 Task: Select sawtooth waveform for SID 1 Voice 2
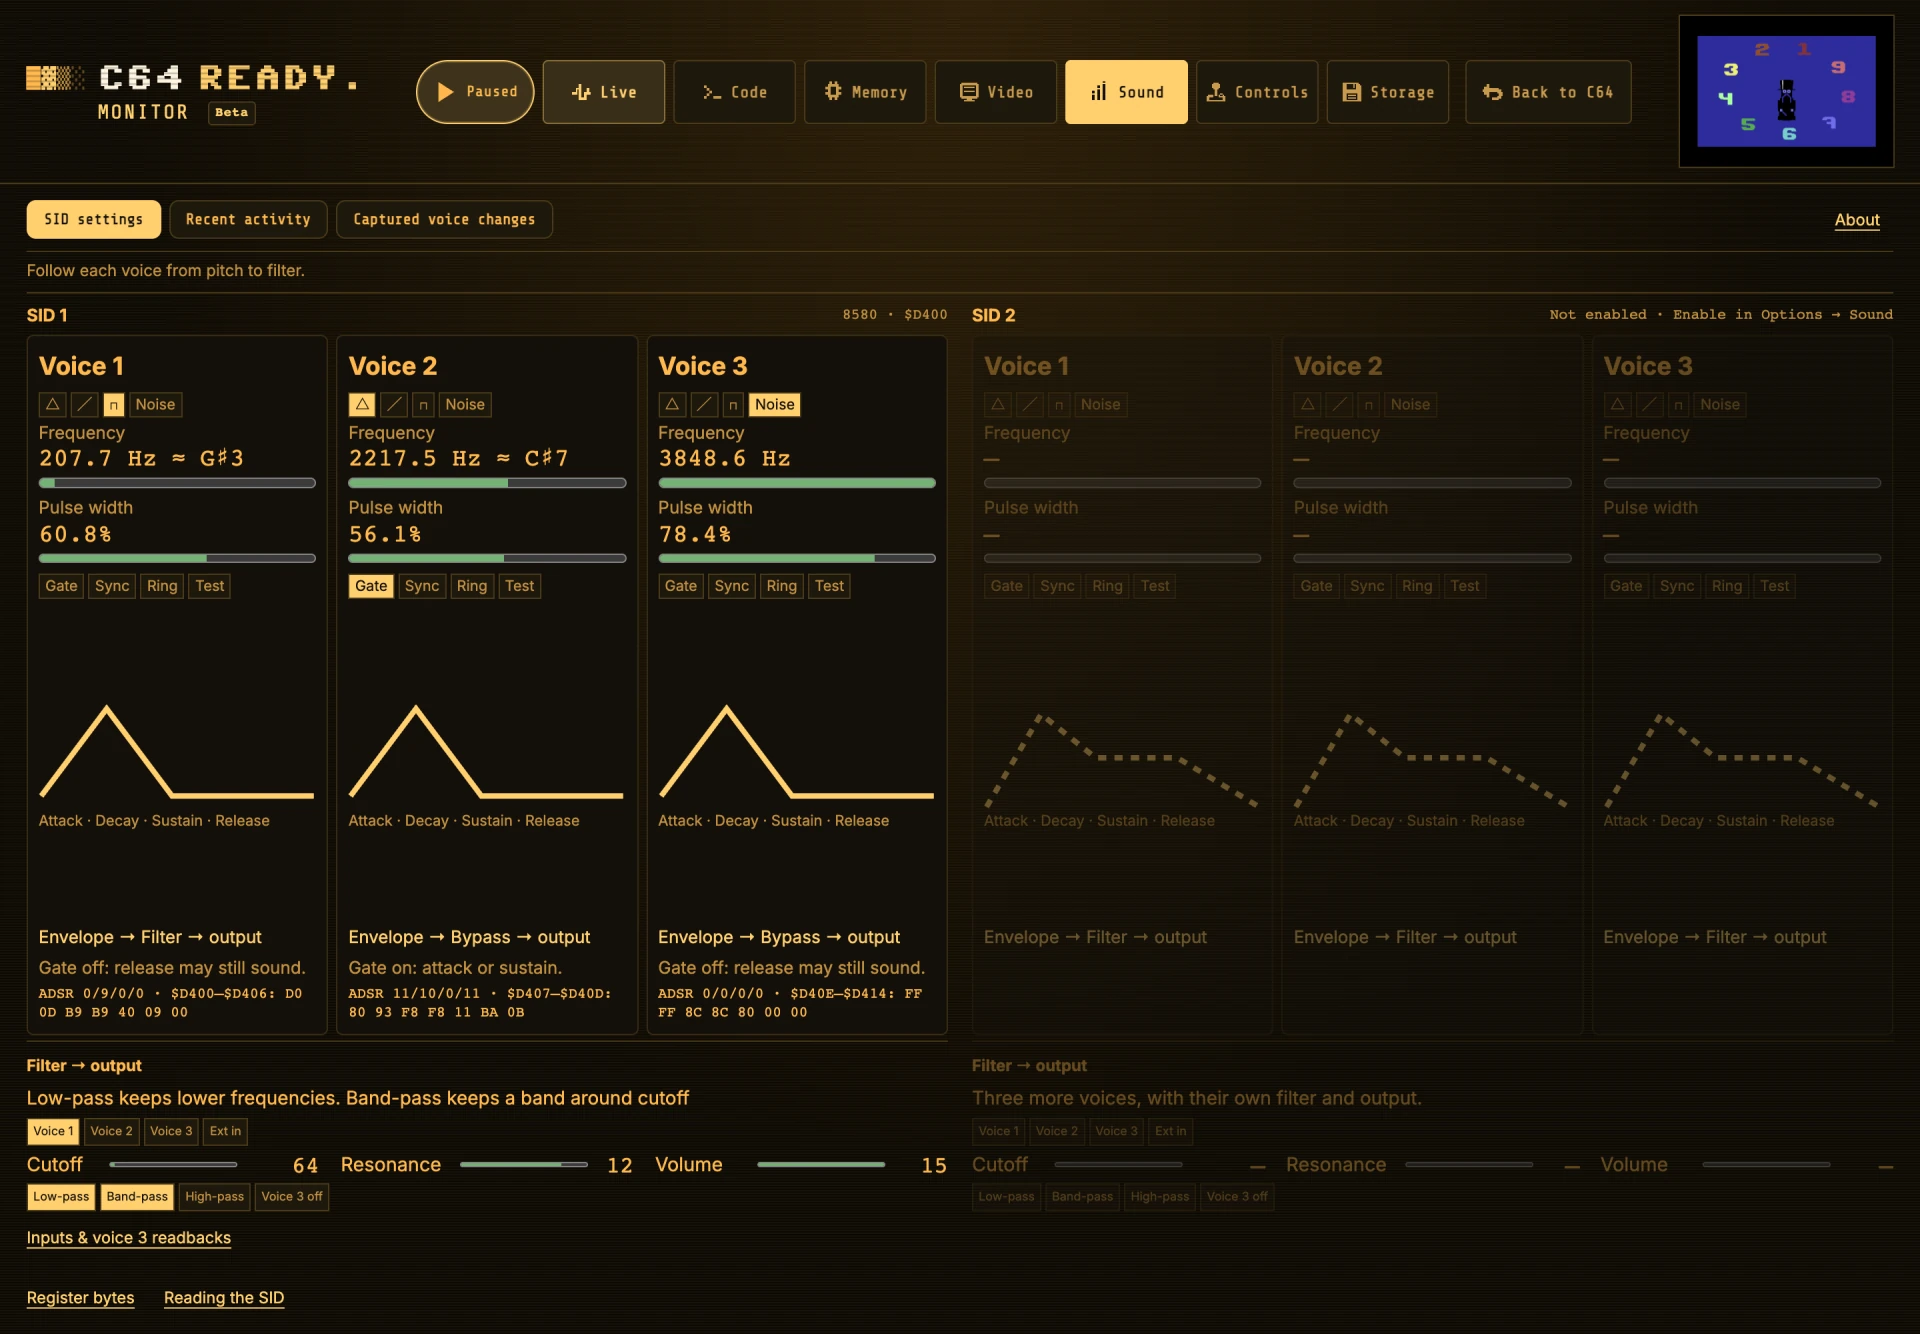click(x=394, y=404)
